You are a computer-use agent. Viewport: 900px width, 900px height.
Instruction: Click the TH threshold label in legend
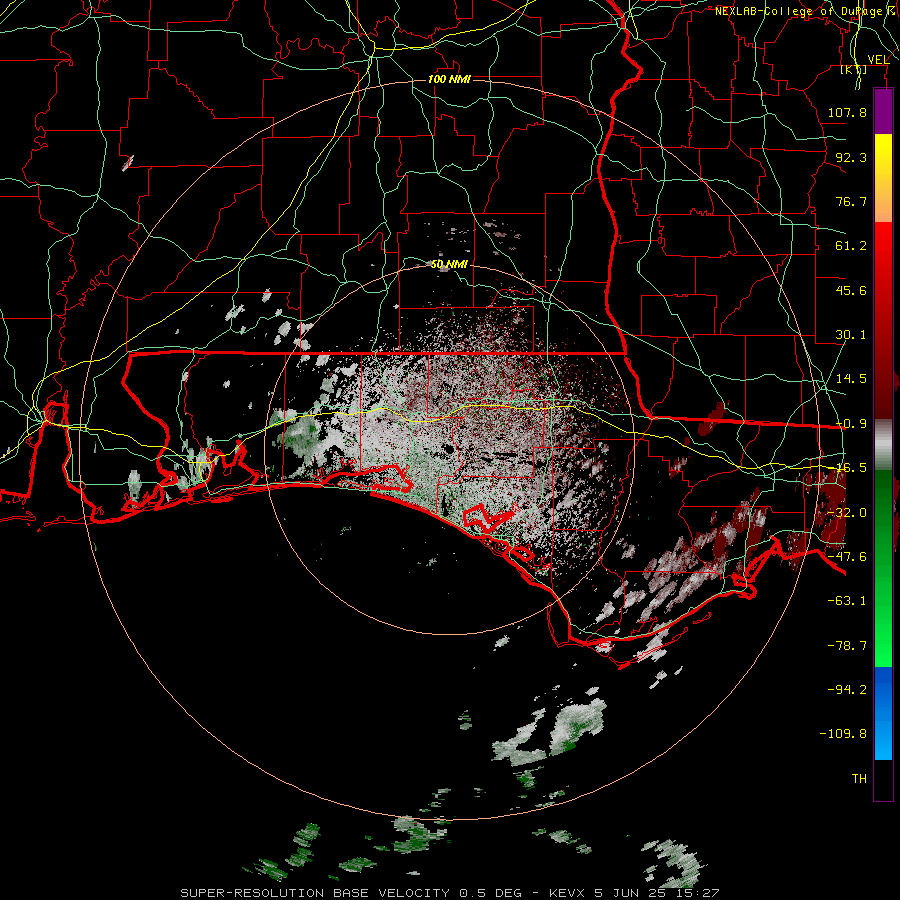[x=859, y=779]
